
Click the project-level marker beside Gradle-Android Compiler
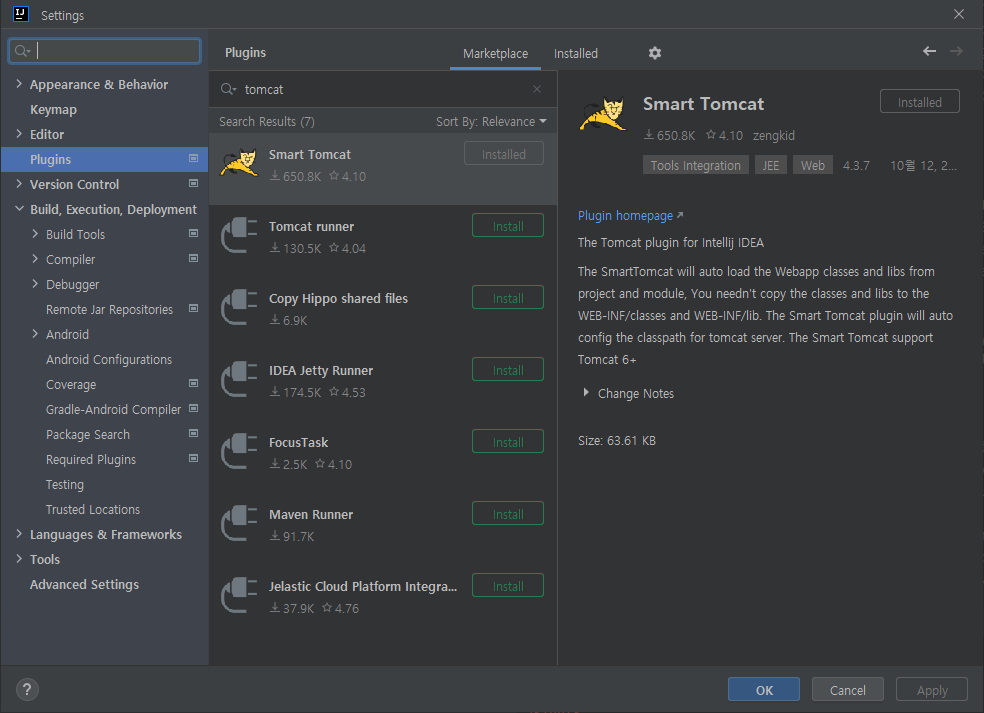pos(193,409)
